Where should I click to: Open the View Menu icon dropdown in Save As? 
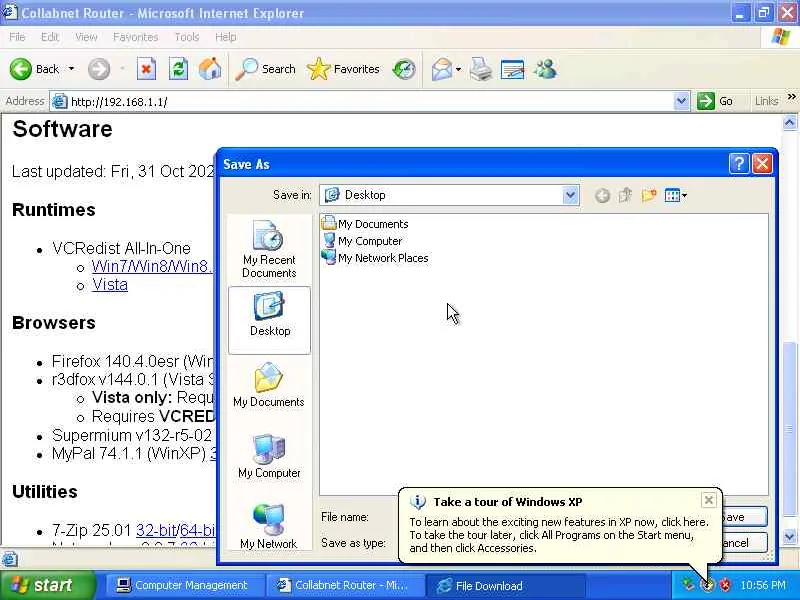pyautogui.click(x=676, y=195)
